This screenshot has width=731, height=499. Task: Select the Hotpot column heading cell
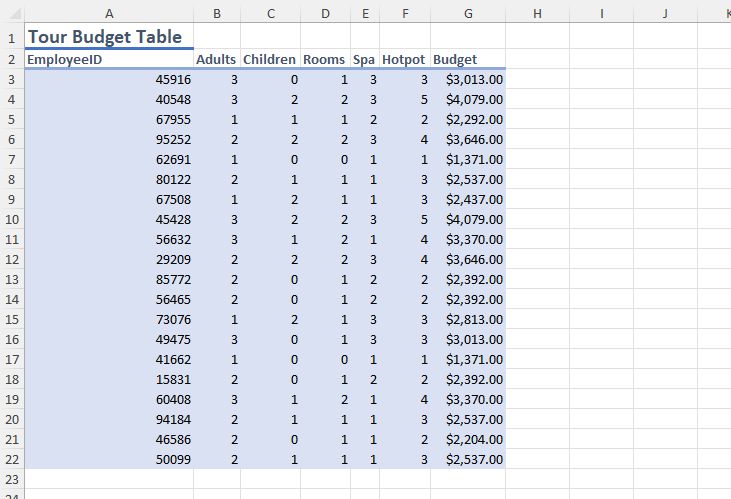coord(404,59)
